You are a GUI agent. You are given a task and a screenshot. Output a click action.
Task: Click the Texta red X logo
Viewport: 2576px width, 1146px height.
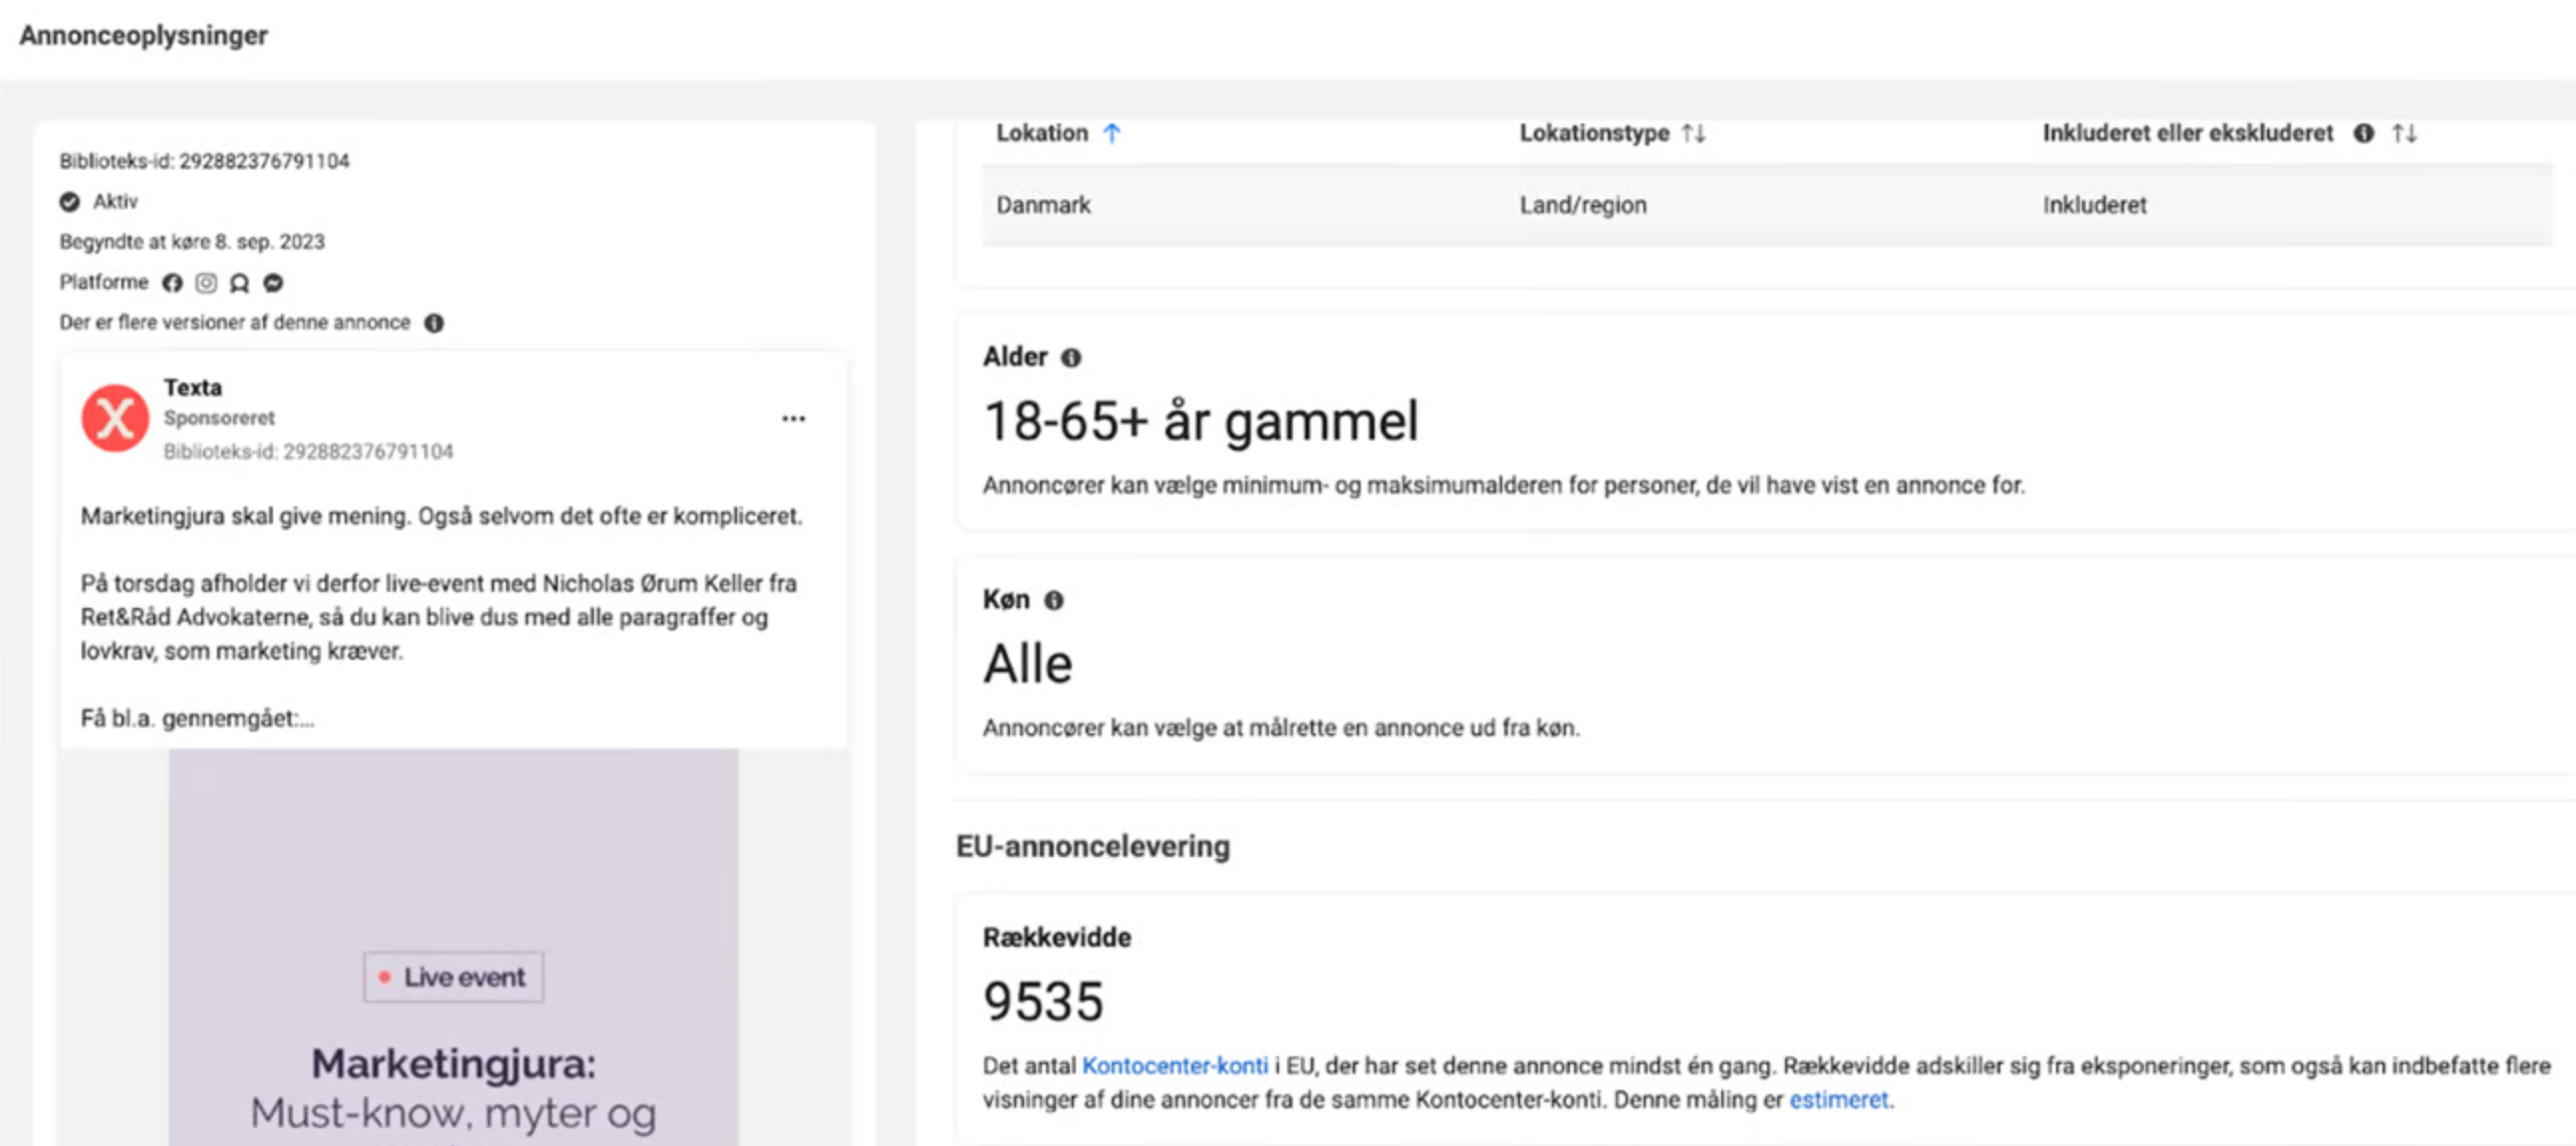tap(115, 418)
